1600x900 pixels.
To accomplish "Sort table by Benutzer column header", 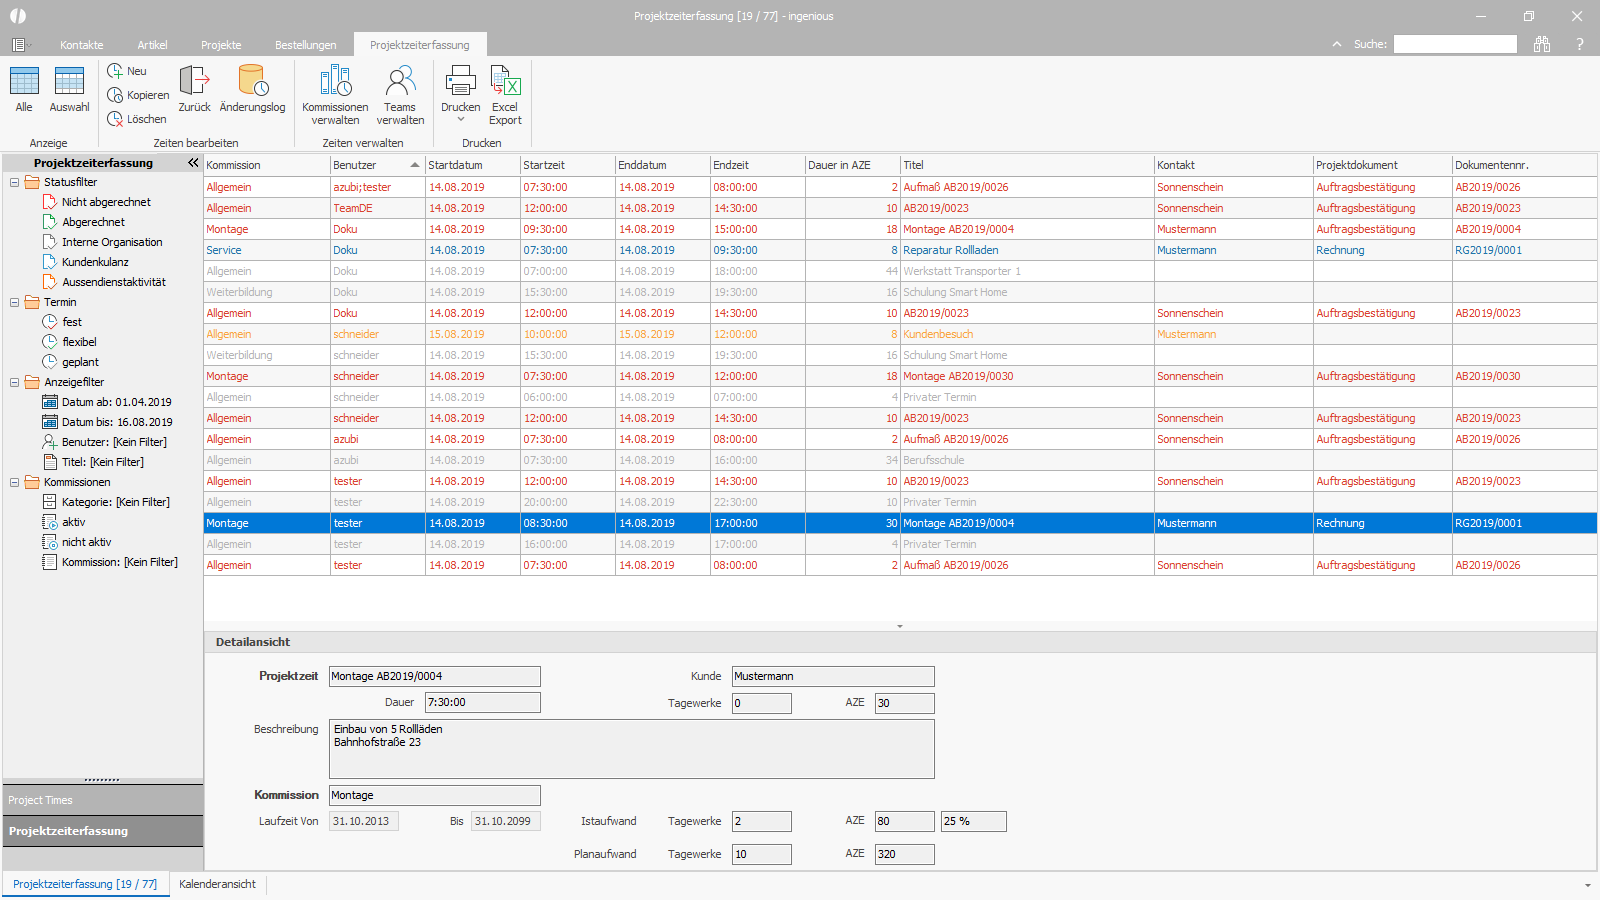I will (x=355, y=165).
